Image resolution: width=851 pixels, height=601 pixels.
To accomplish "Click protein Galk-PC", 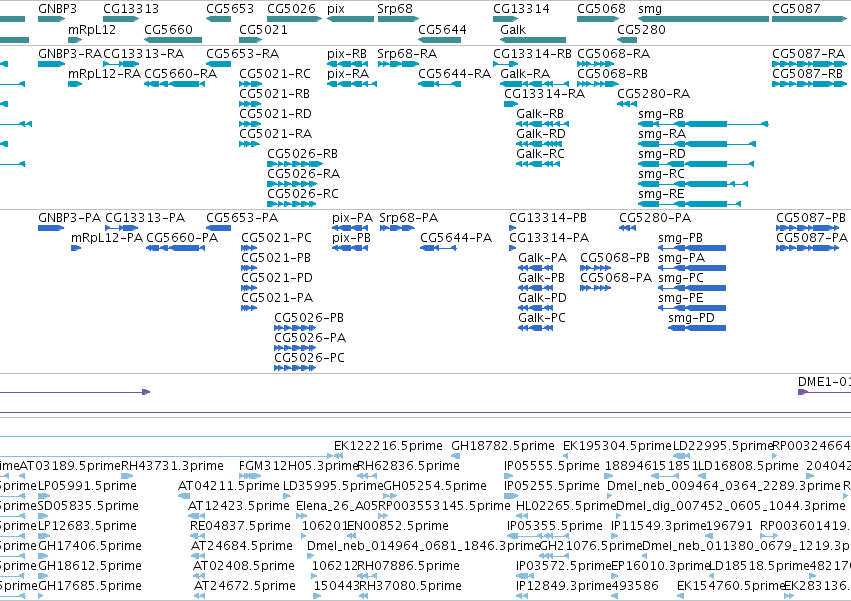I will click(542, 318).
